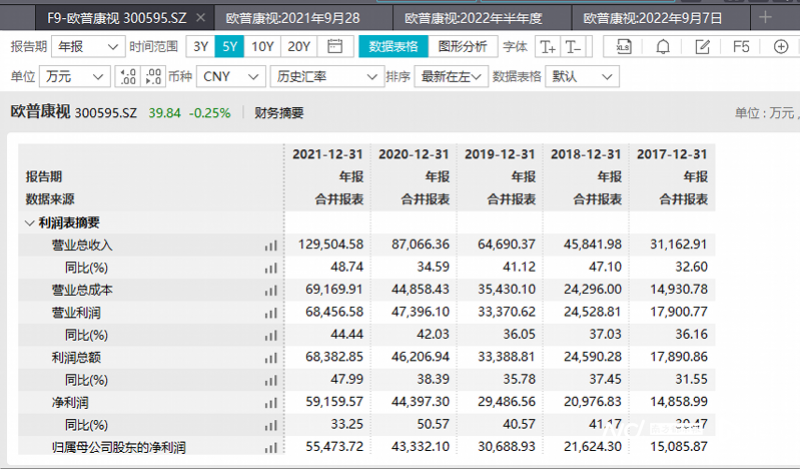Open the 单位 万元 dropdown
The width and height of the screenshot is (800, 469).
pyautogui.click(x=74, y=77)
